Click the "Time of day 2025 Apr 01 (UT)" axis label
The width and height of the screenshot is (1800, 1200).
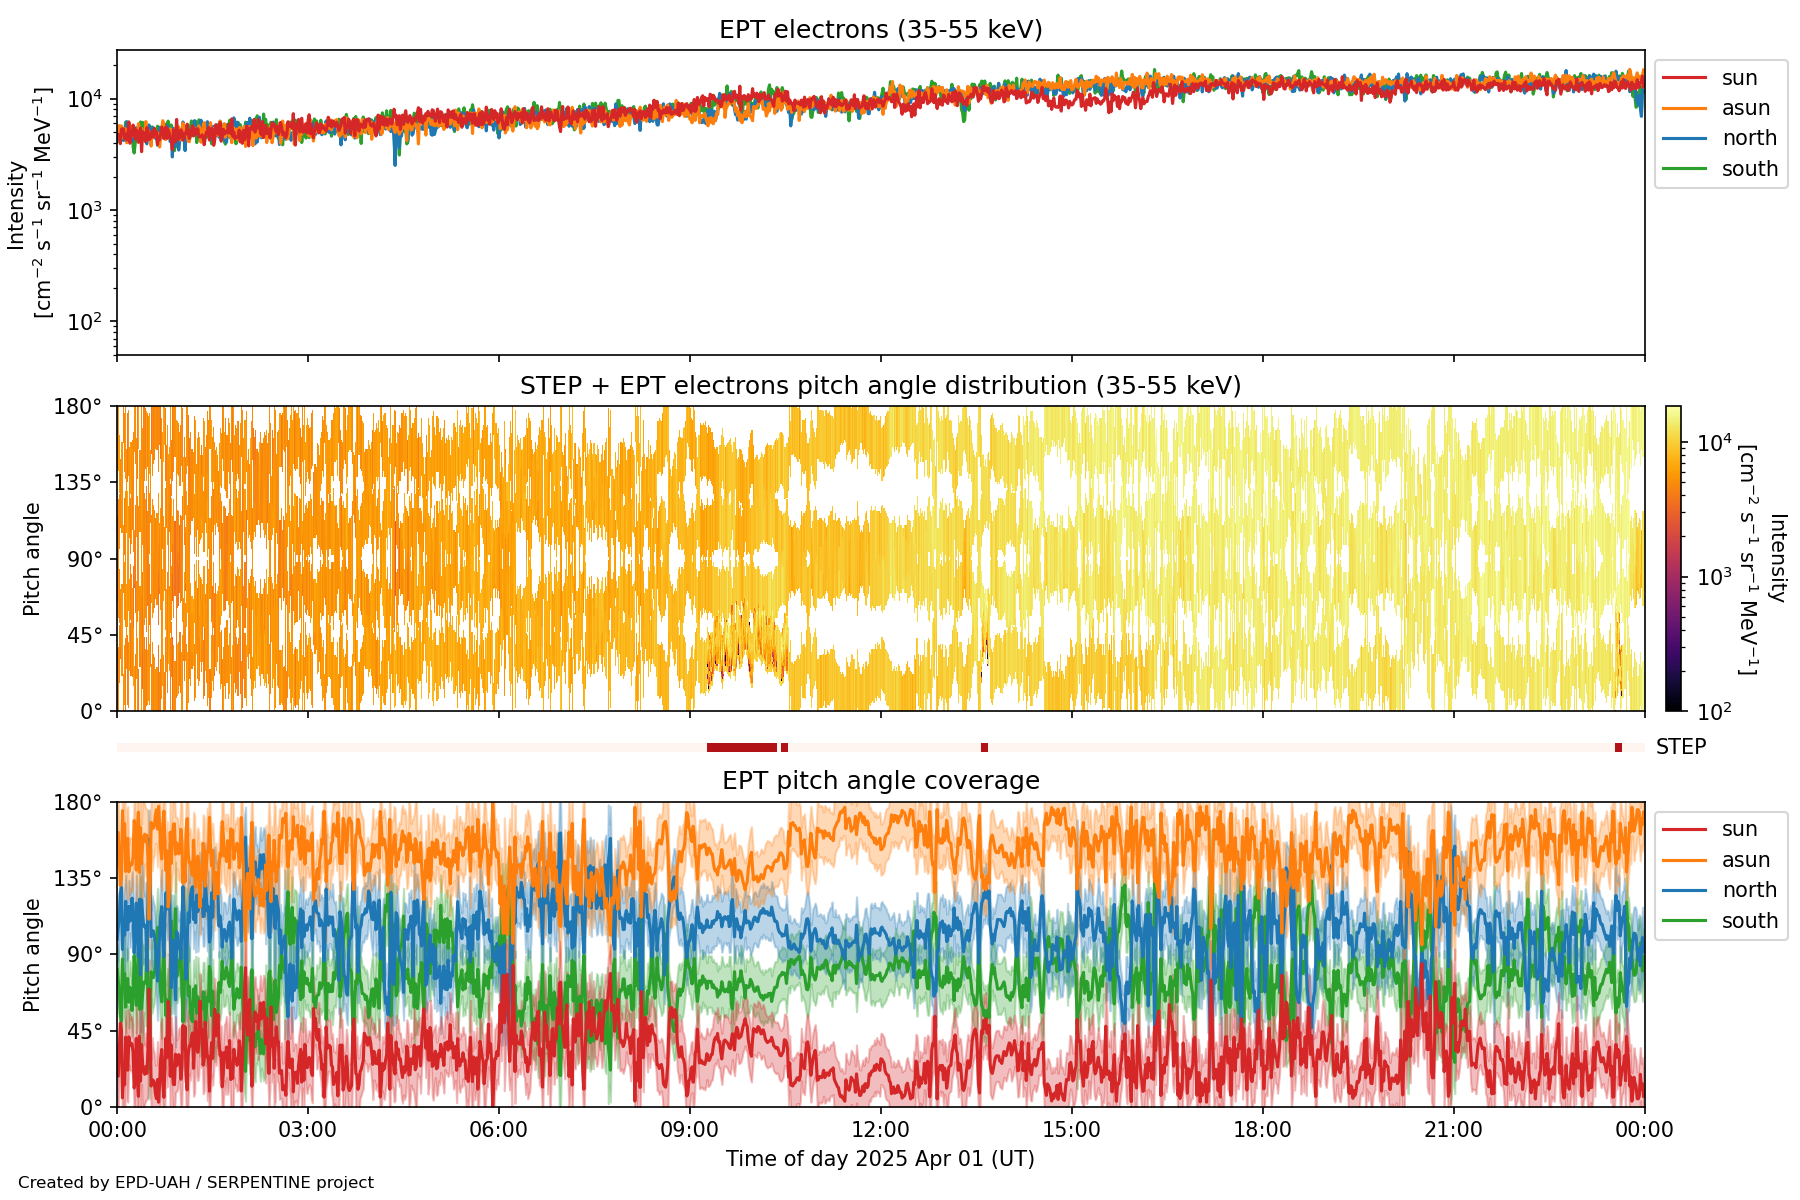880,1159
